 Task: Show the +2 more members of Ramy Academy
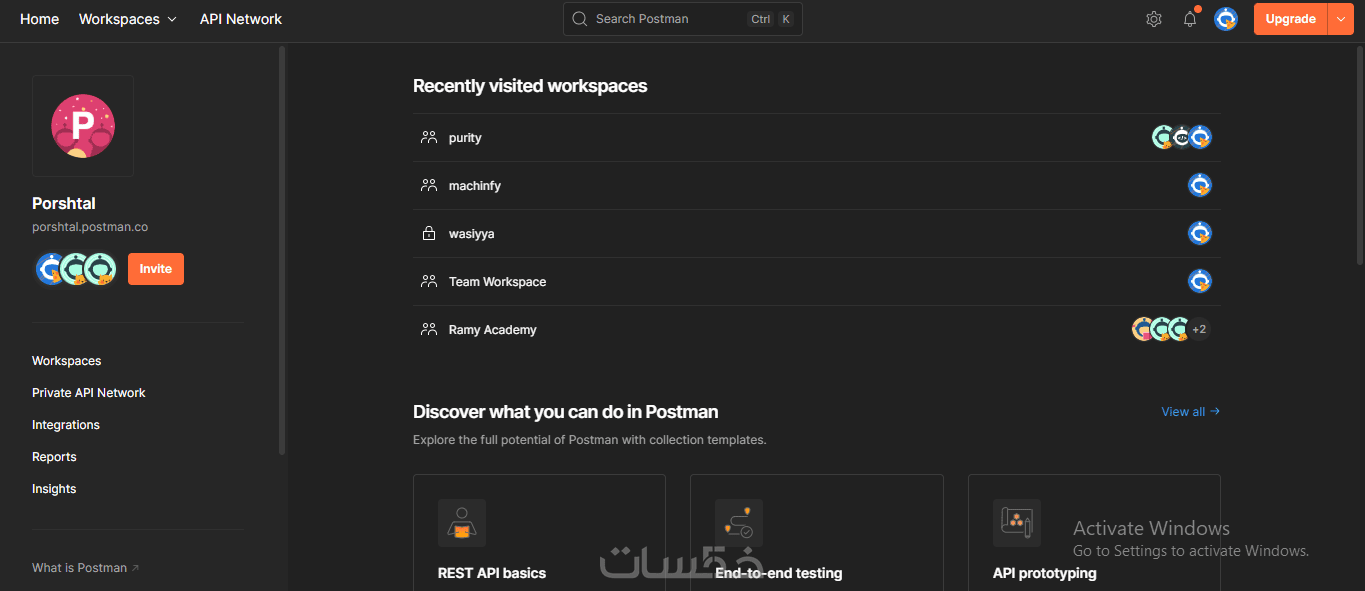click(1199, 329)
